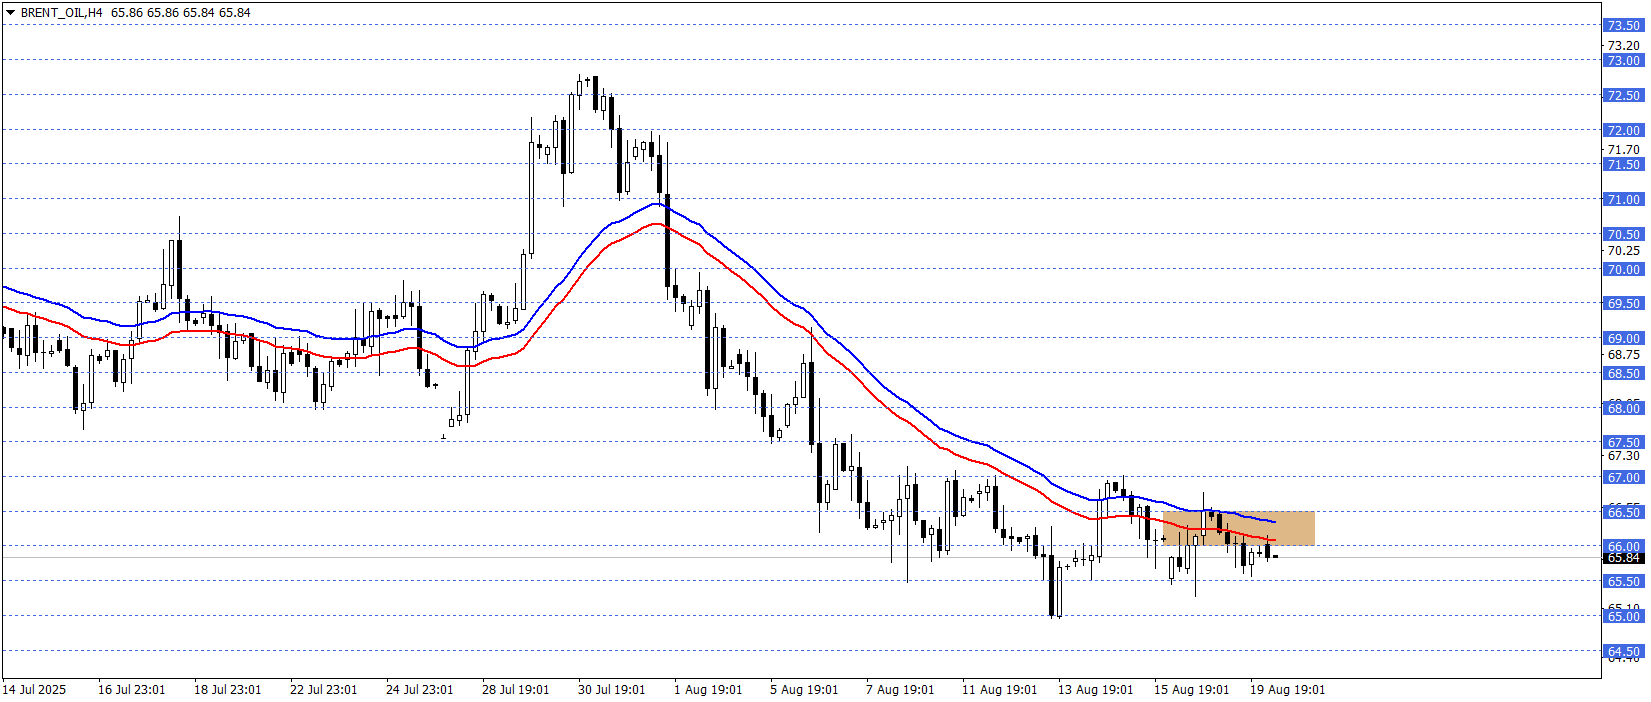Click the 1 Aug 19:01 time label
This screenshot has height=702, width=1651.
pyautogui.click(x=708, y=690)
